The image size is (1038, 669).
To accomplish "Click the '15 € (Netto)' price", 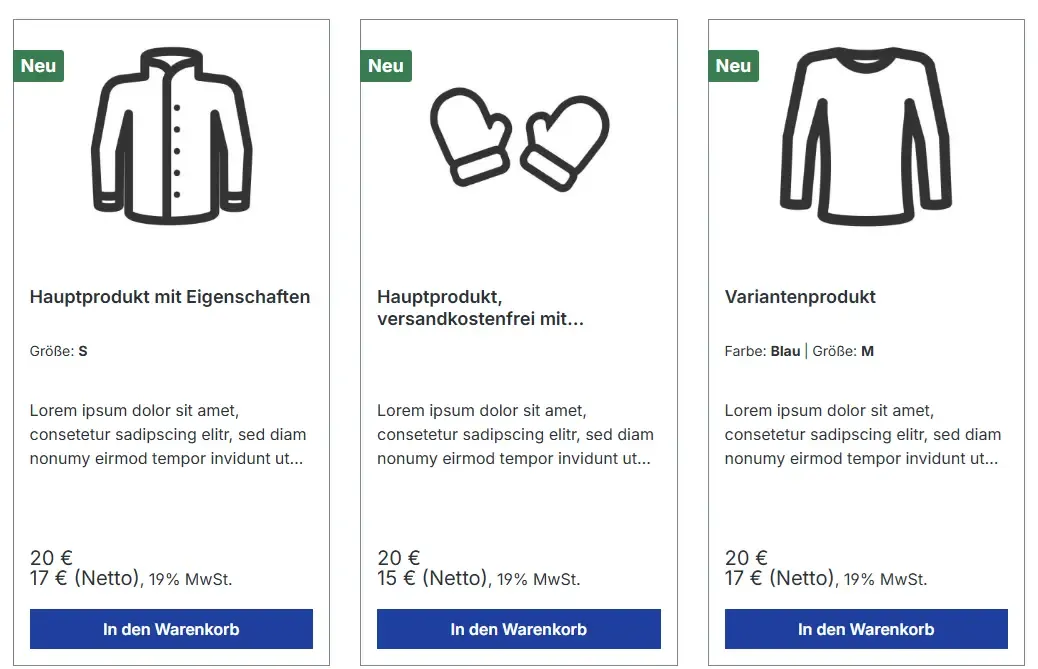I will click(x=432, y=578).
